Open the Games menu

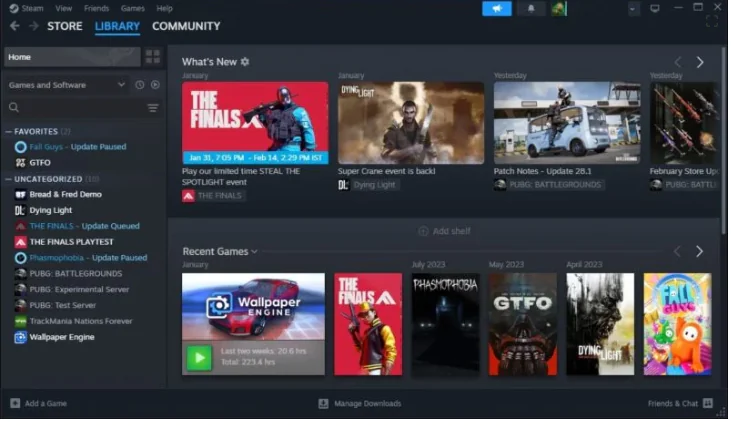click(132, 8)
